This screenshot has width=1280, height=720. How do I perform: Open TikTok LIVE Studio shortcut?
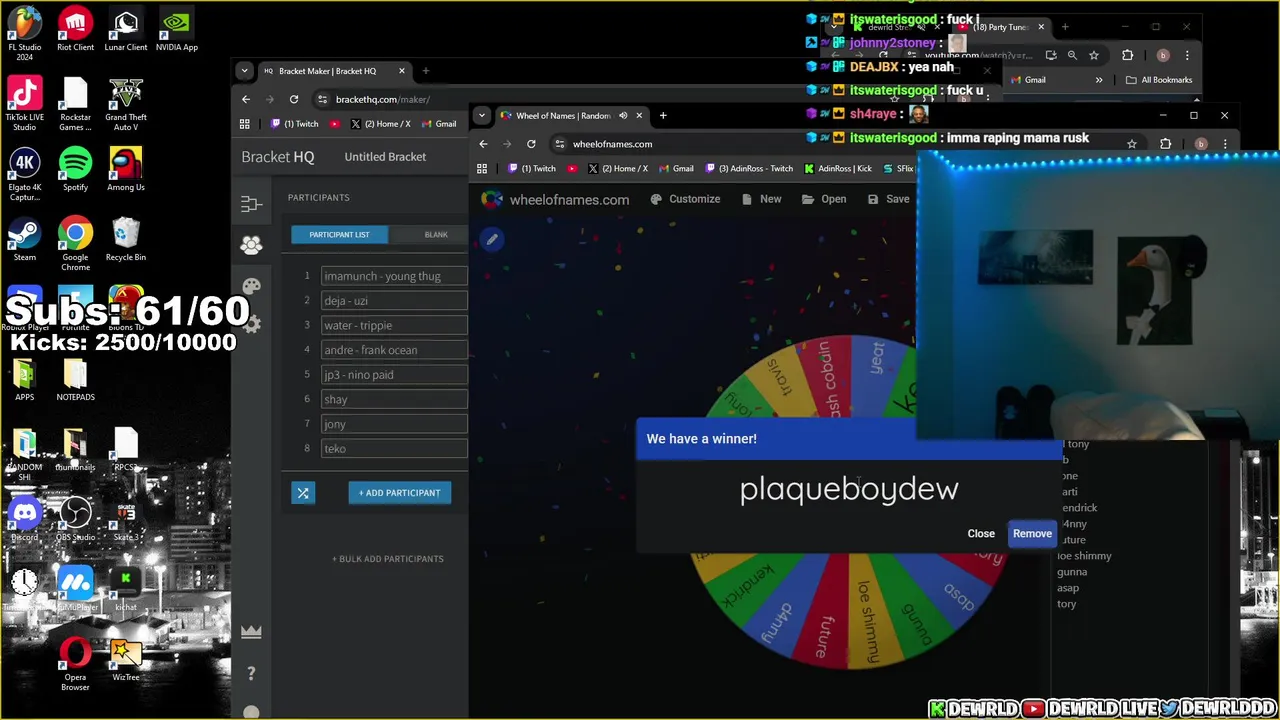25,104
